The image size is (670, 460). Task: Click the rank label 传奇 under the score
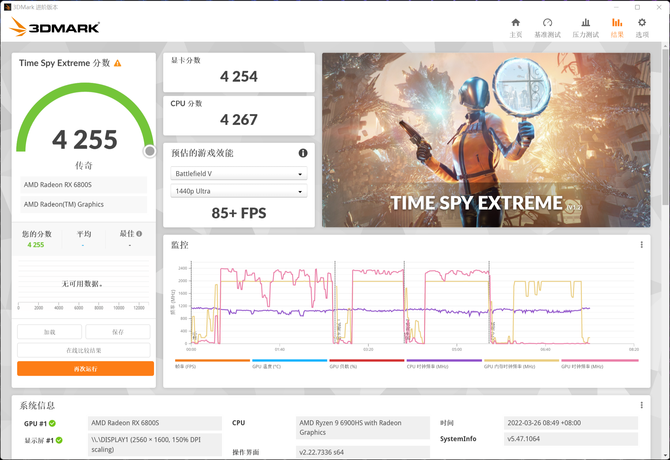84,165
